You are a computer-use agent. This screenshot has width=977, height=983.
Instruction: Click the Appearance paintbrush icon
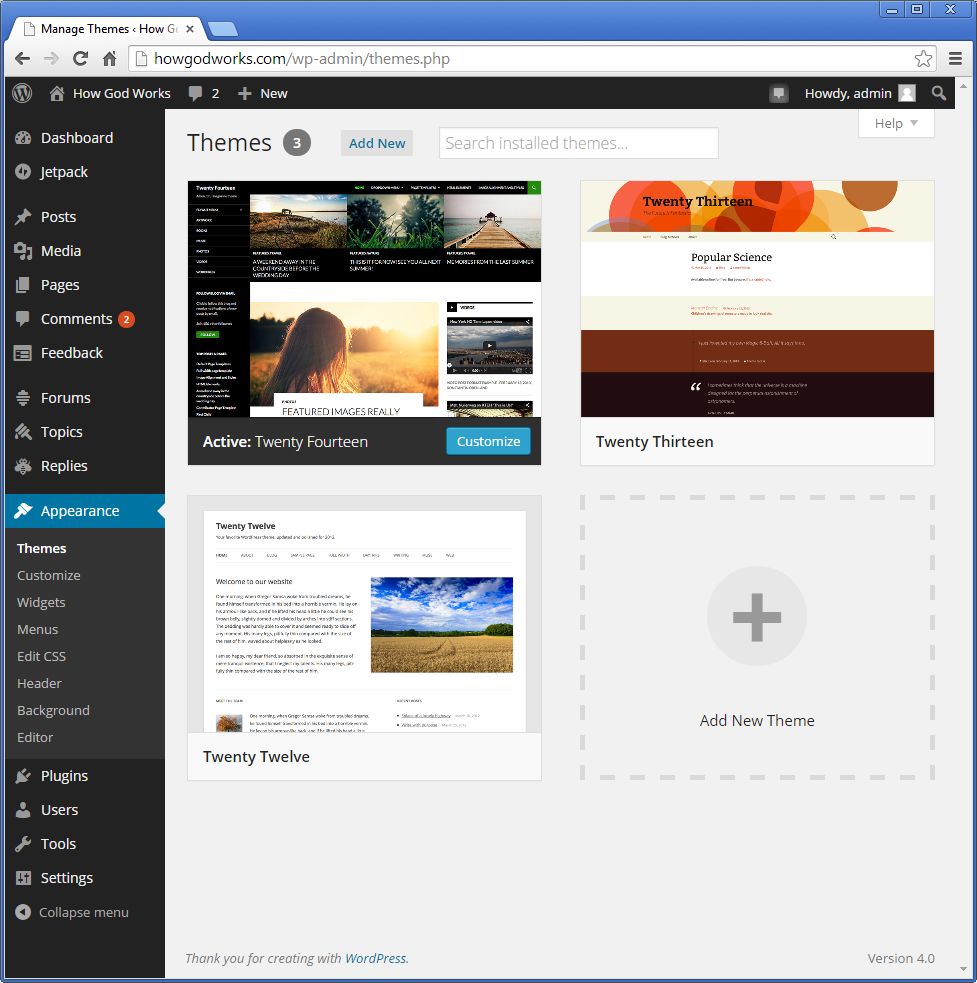(23, 511)
